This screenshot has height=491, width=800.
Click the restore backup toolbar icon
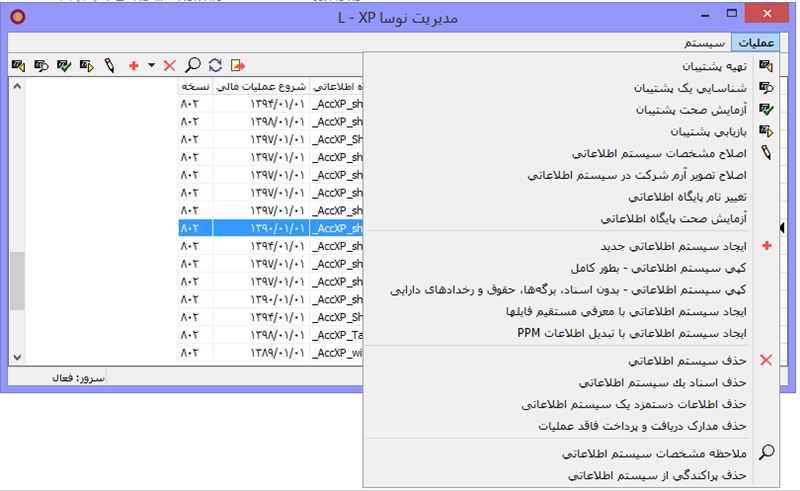pos(85,65)
